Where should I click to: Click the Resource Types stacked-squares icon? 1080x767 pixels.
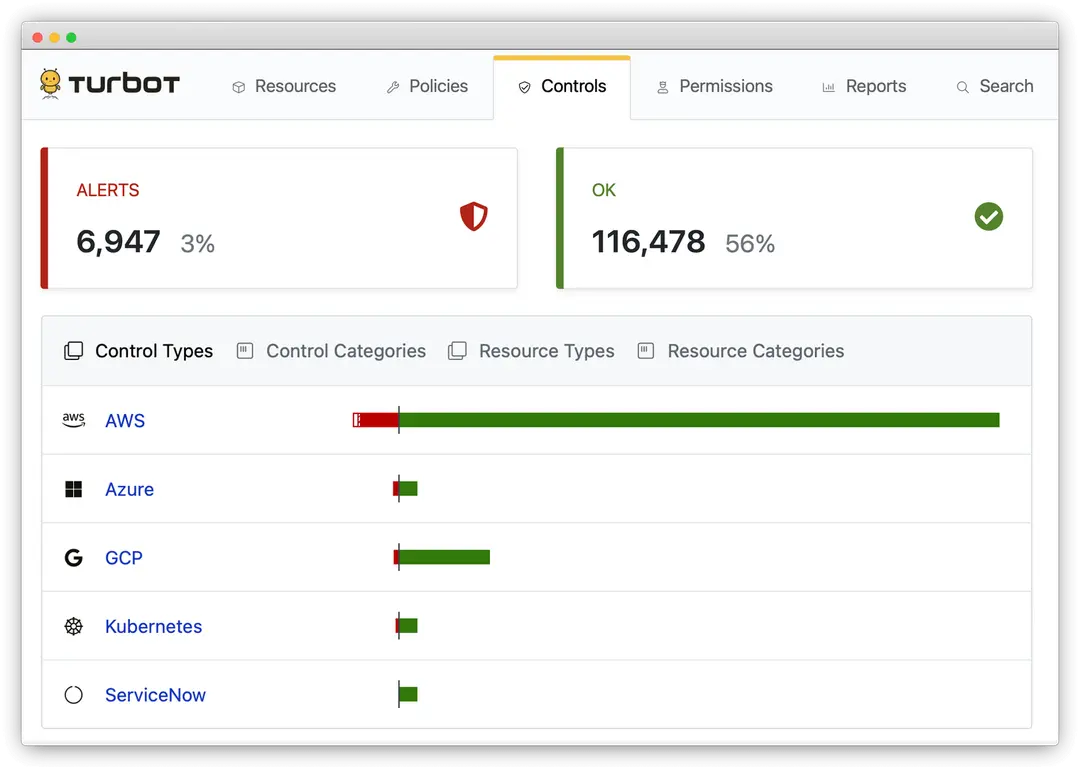[457, 351]
